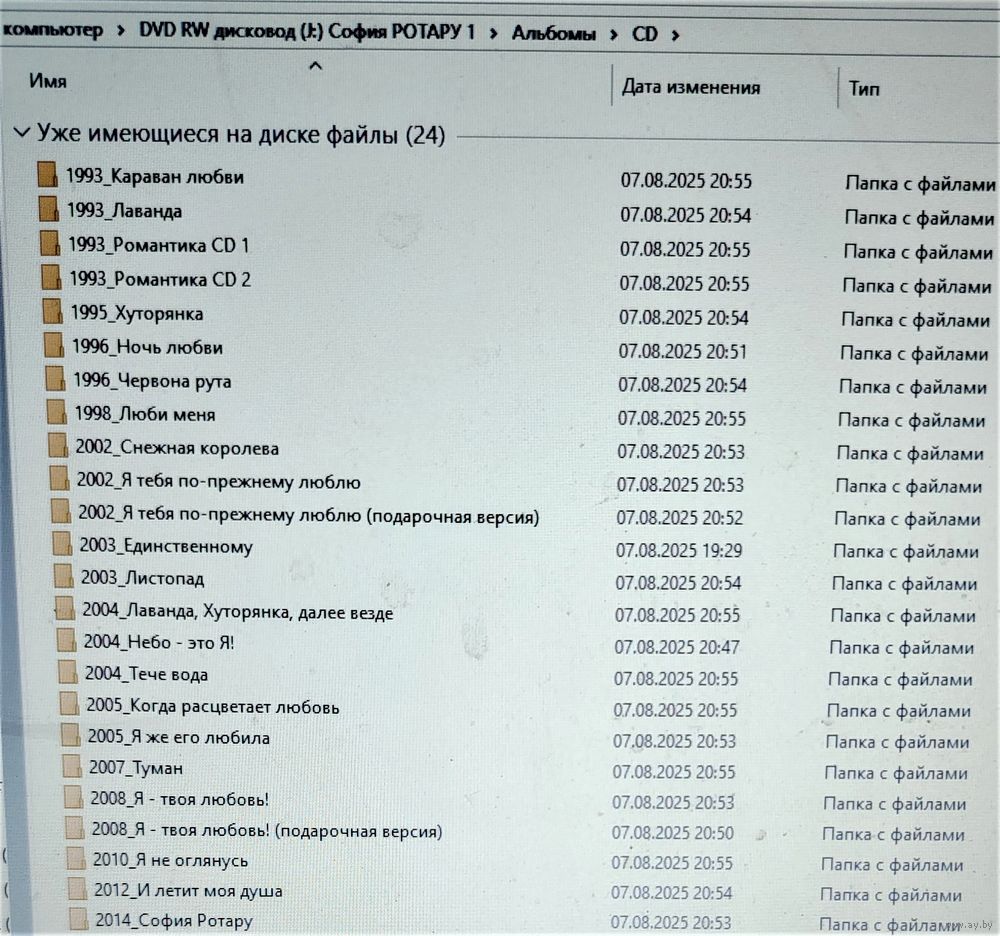Select folder name 2003_Листопад
This screenshot has height=936, width=1000.
click(142, 578)
